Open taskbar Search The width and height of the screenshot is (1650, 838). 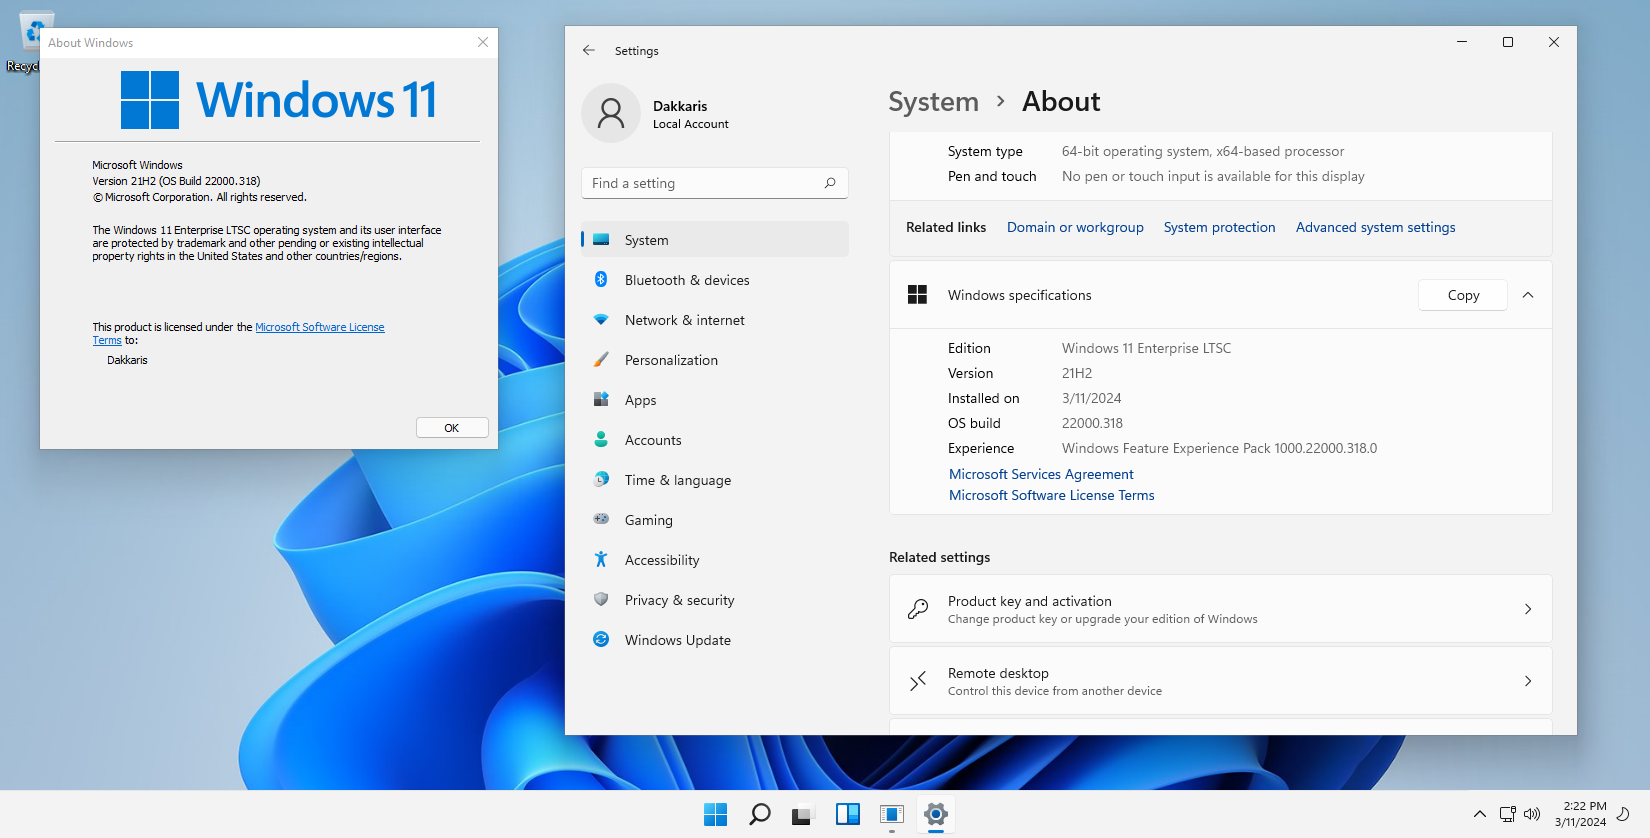[x=759, y=814]
